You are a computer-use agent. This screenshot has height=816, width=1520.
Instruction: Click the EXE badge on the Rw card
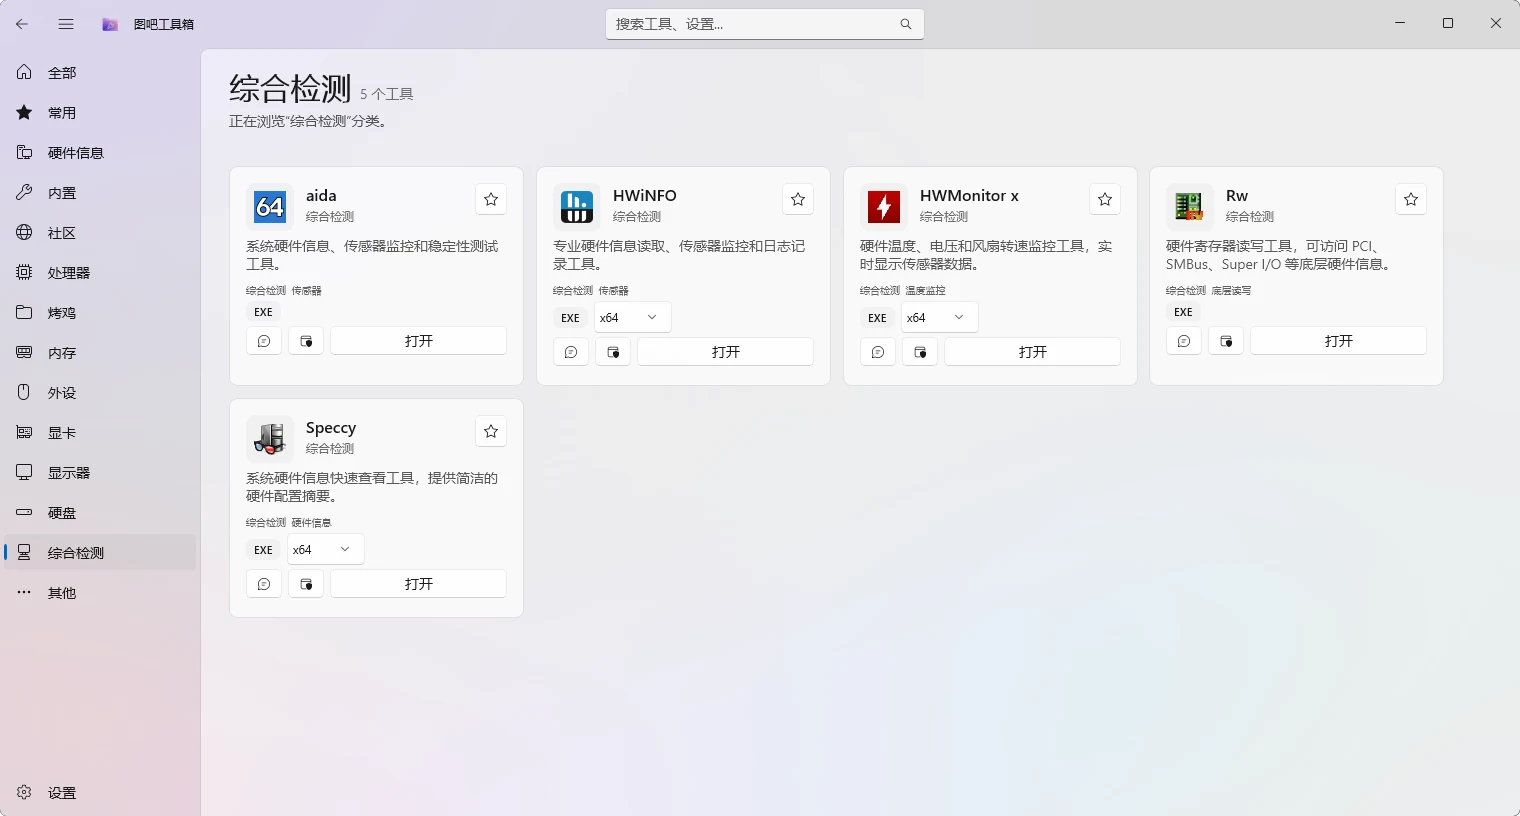1184,312
